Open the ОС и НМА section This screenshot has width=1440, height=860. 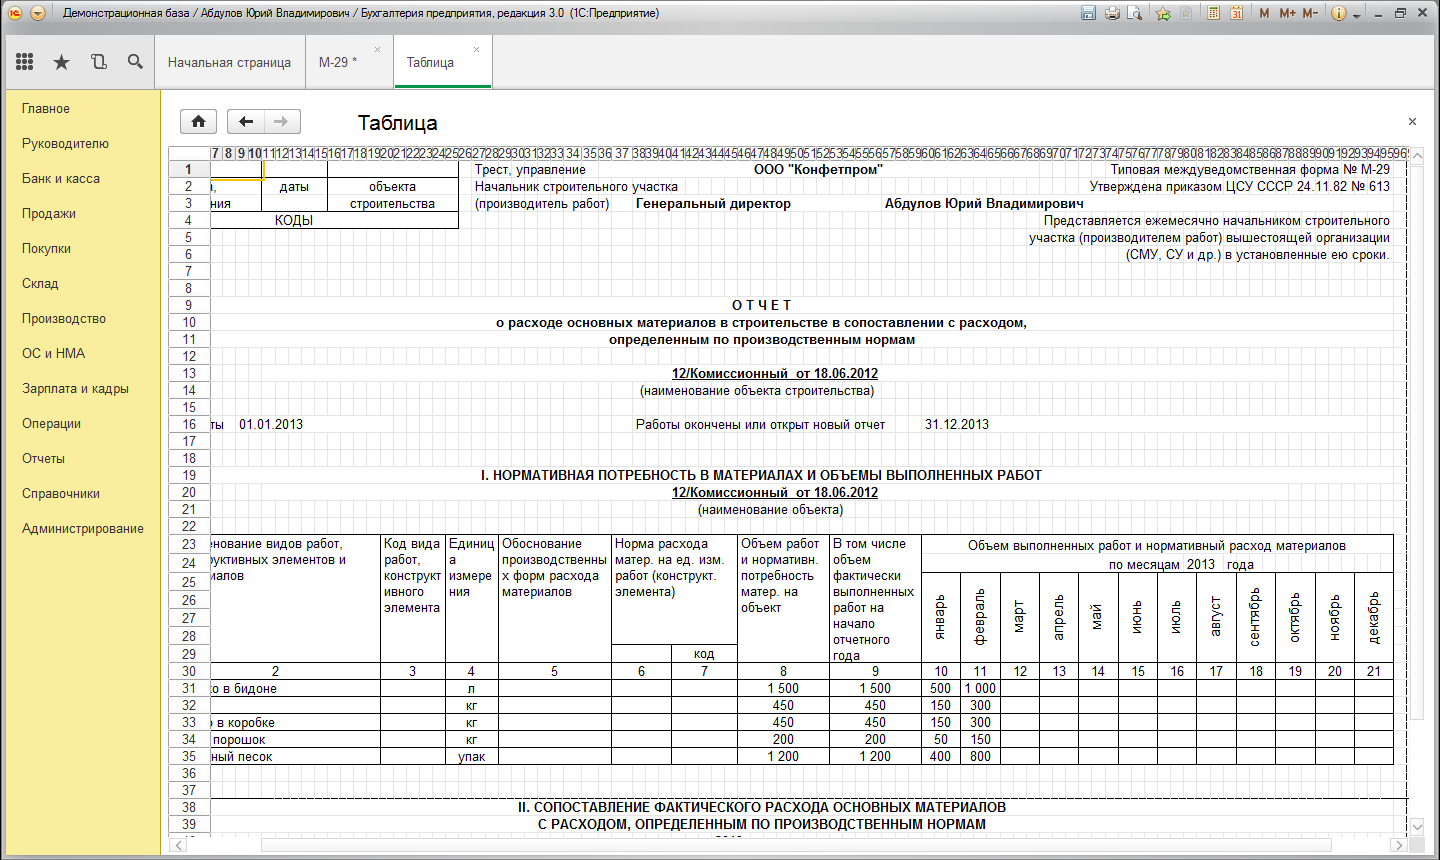tap(54, 353)
